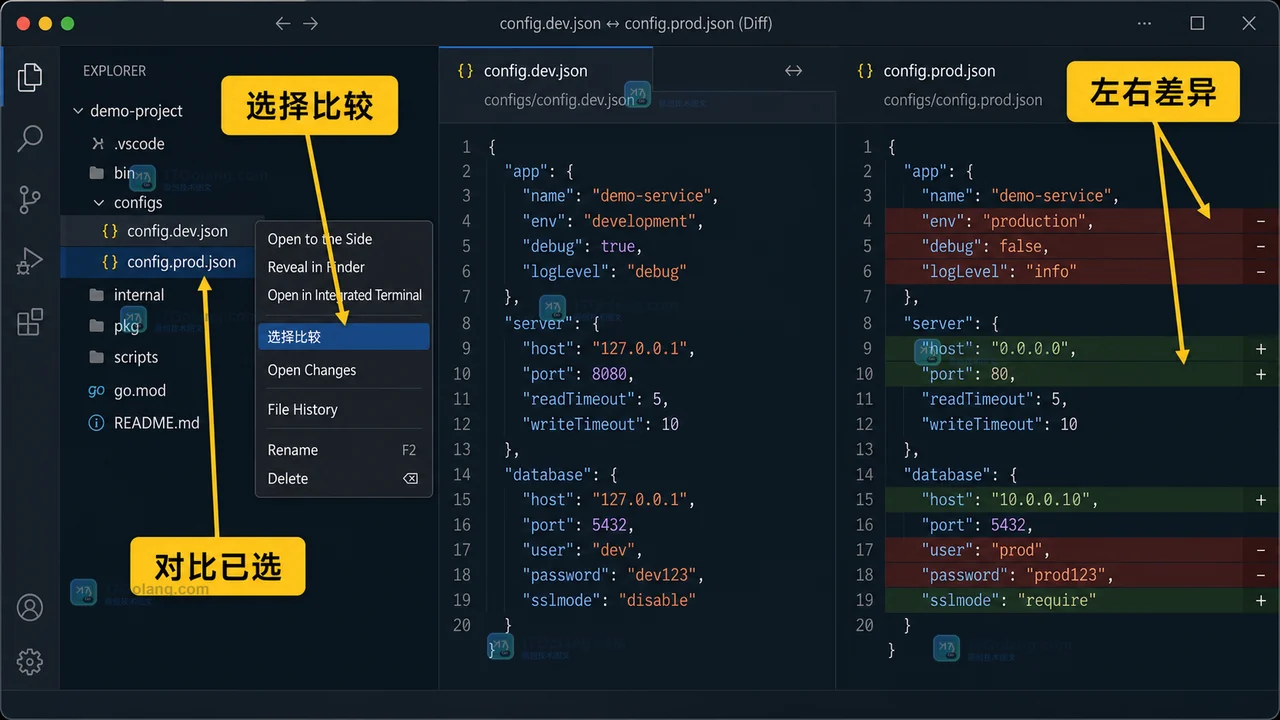Screen dimensions: 1280x720
Task: Click the info icon beside README.md
Action: point(96,423)
